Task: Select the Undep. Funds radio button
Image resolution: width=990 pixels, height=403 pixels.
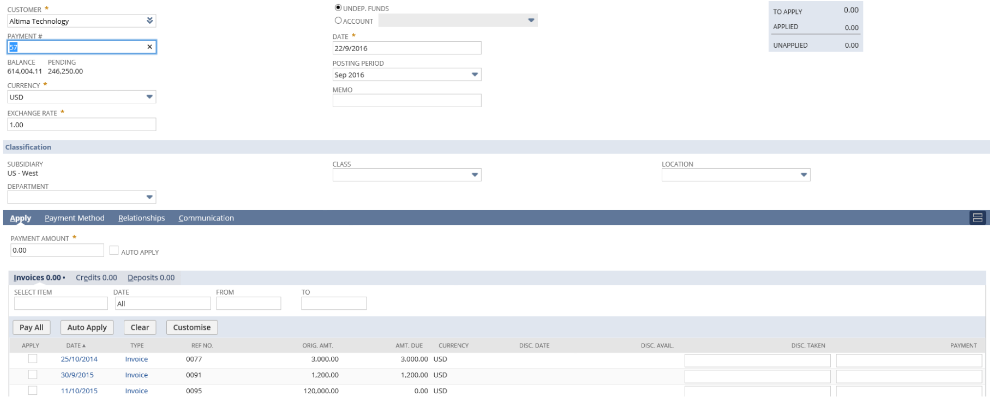Action: coord(337,8)
